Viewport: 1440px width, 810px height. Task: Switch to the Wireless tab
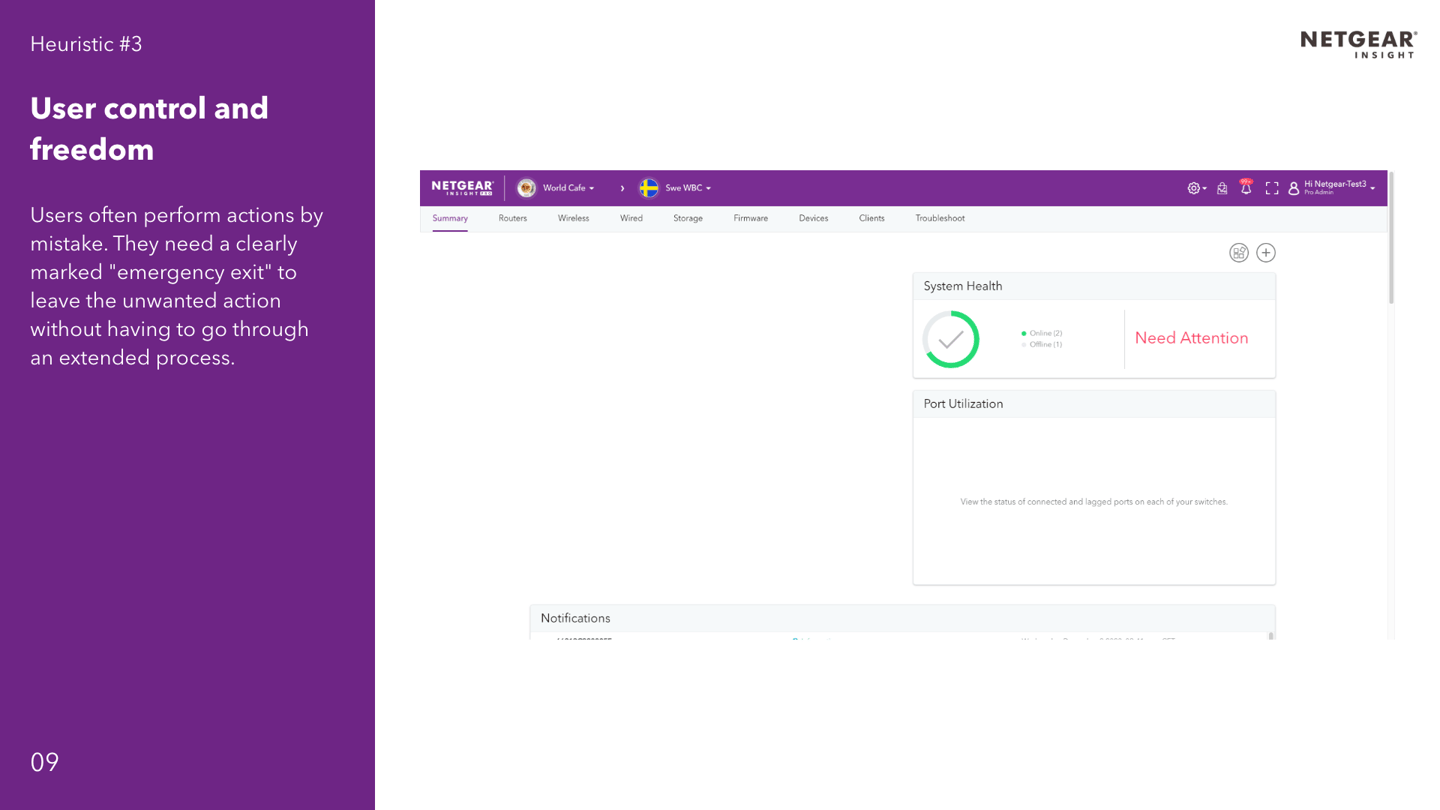click(573, 218)
